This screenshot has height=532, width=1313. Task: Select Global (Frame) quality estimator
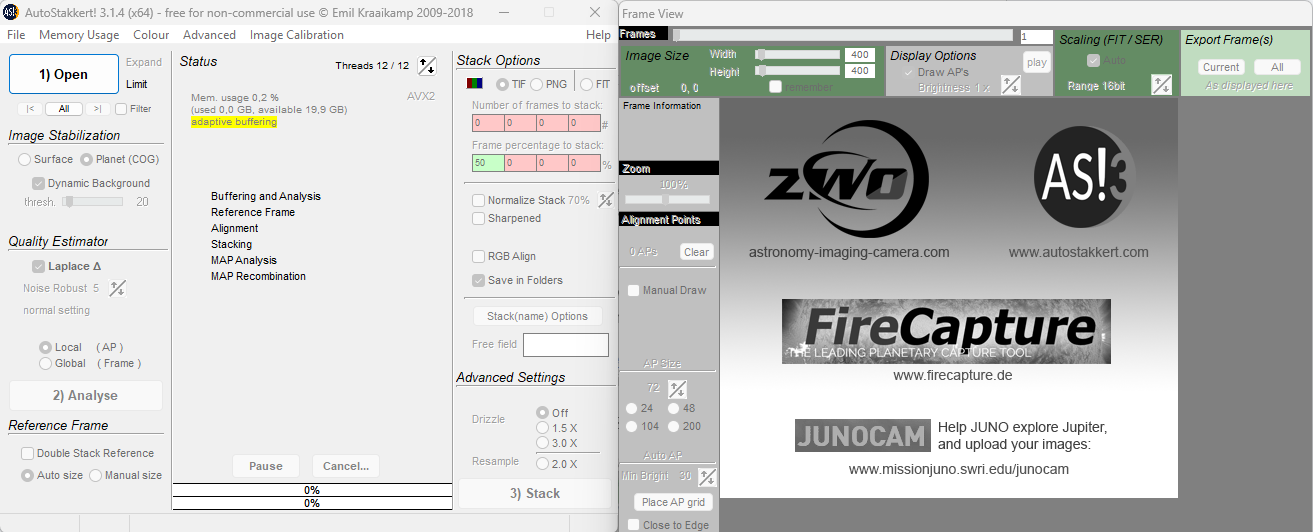click(x=45, y=363)
